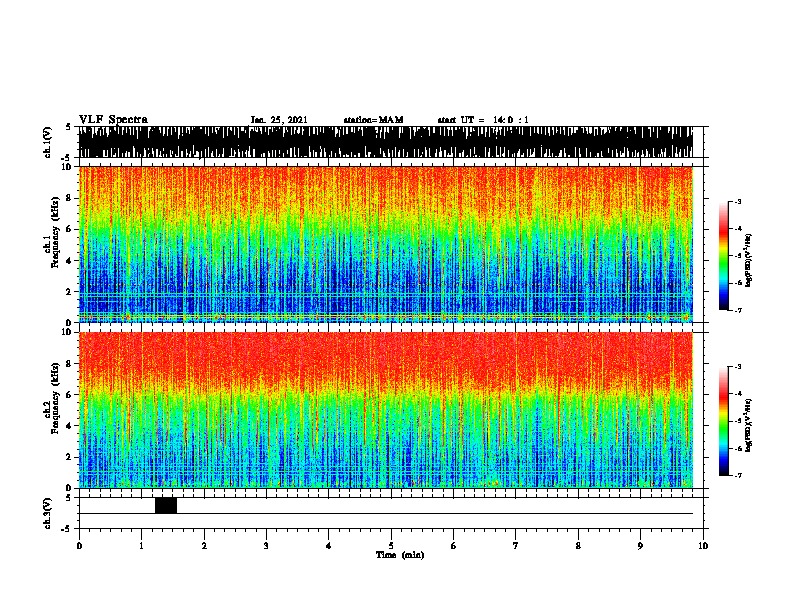Click time axis tick label "0"
The image size is (792, 612).
coord(79,546)
